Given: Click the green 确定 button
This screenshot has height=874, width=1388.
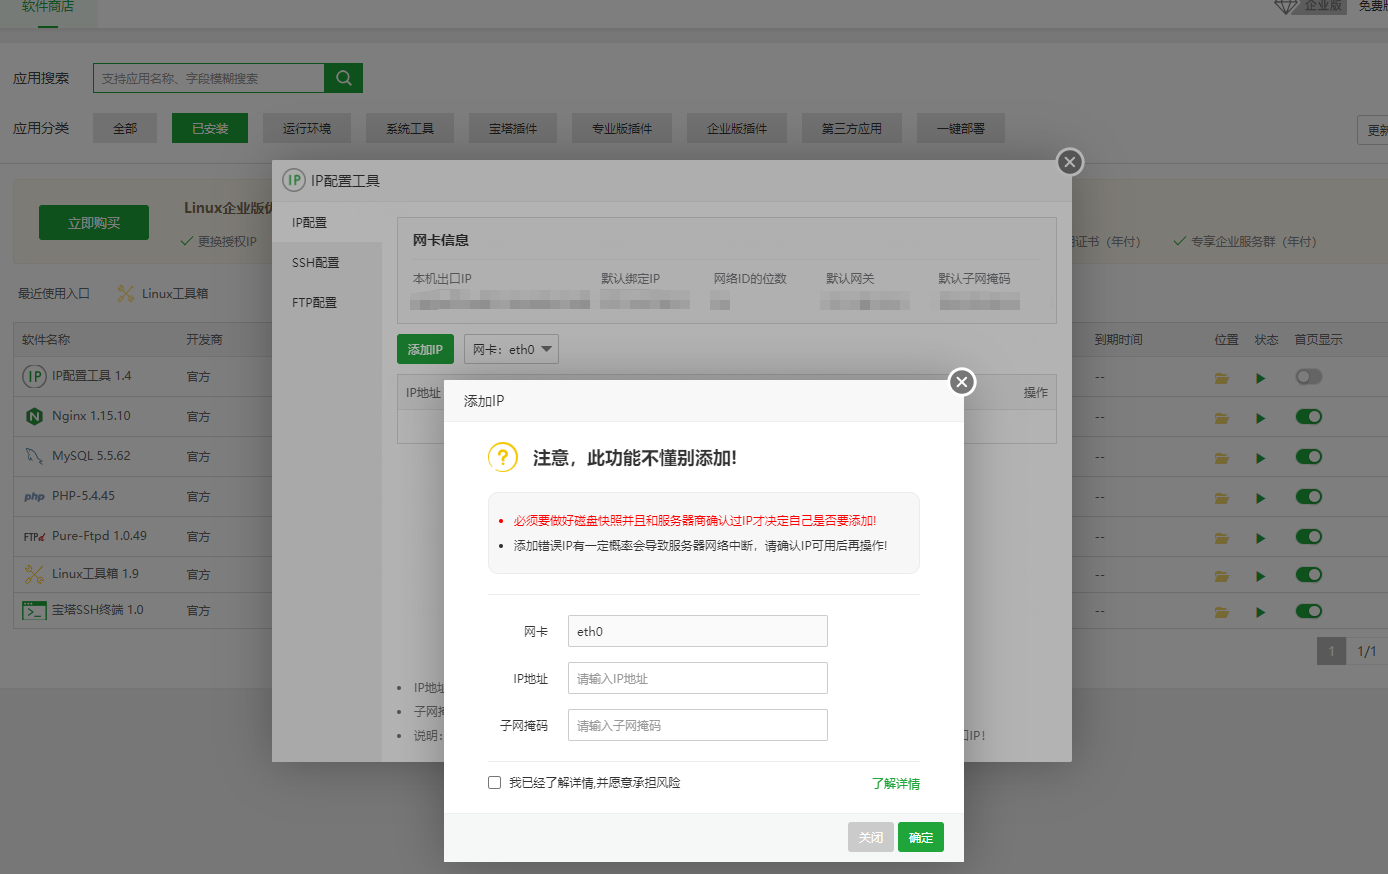Looking at the screenshot, I should [x=920, y=837].
